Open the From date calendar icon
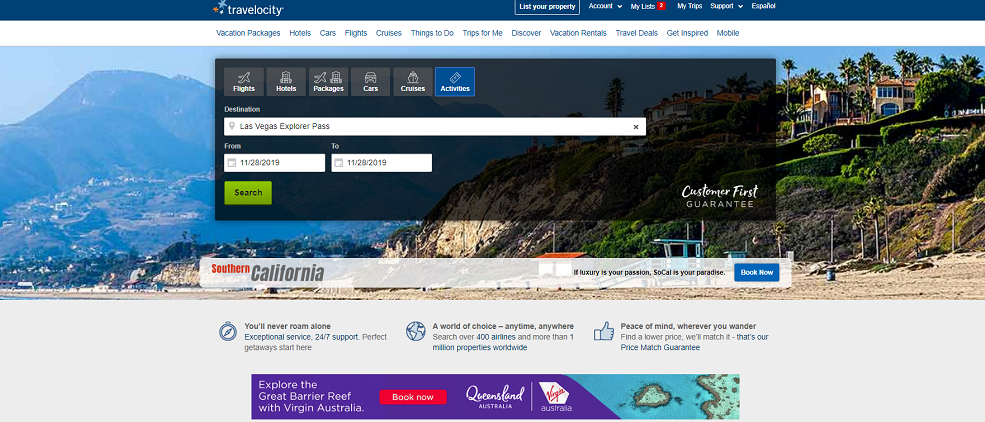This screenshot has width=985, height=422. tap(231, 163)
